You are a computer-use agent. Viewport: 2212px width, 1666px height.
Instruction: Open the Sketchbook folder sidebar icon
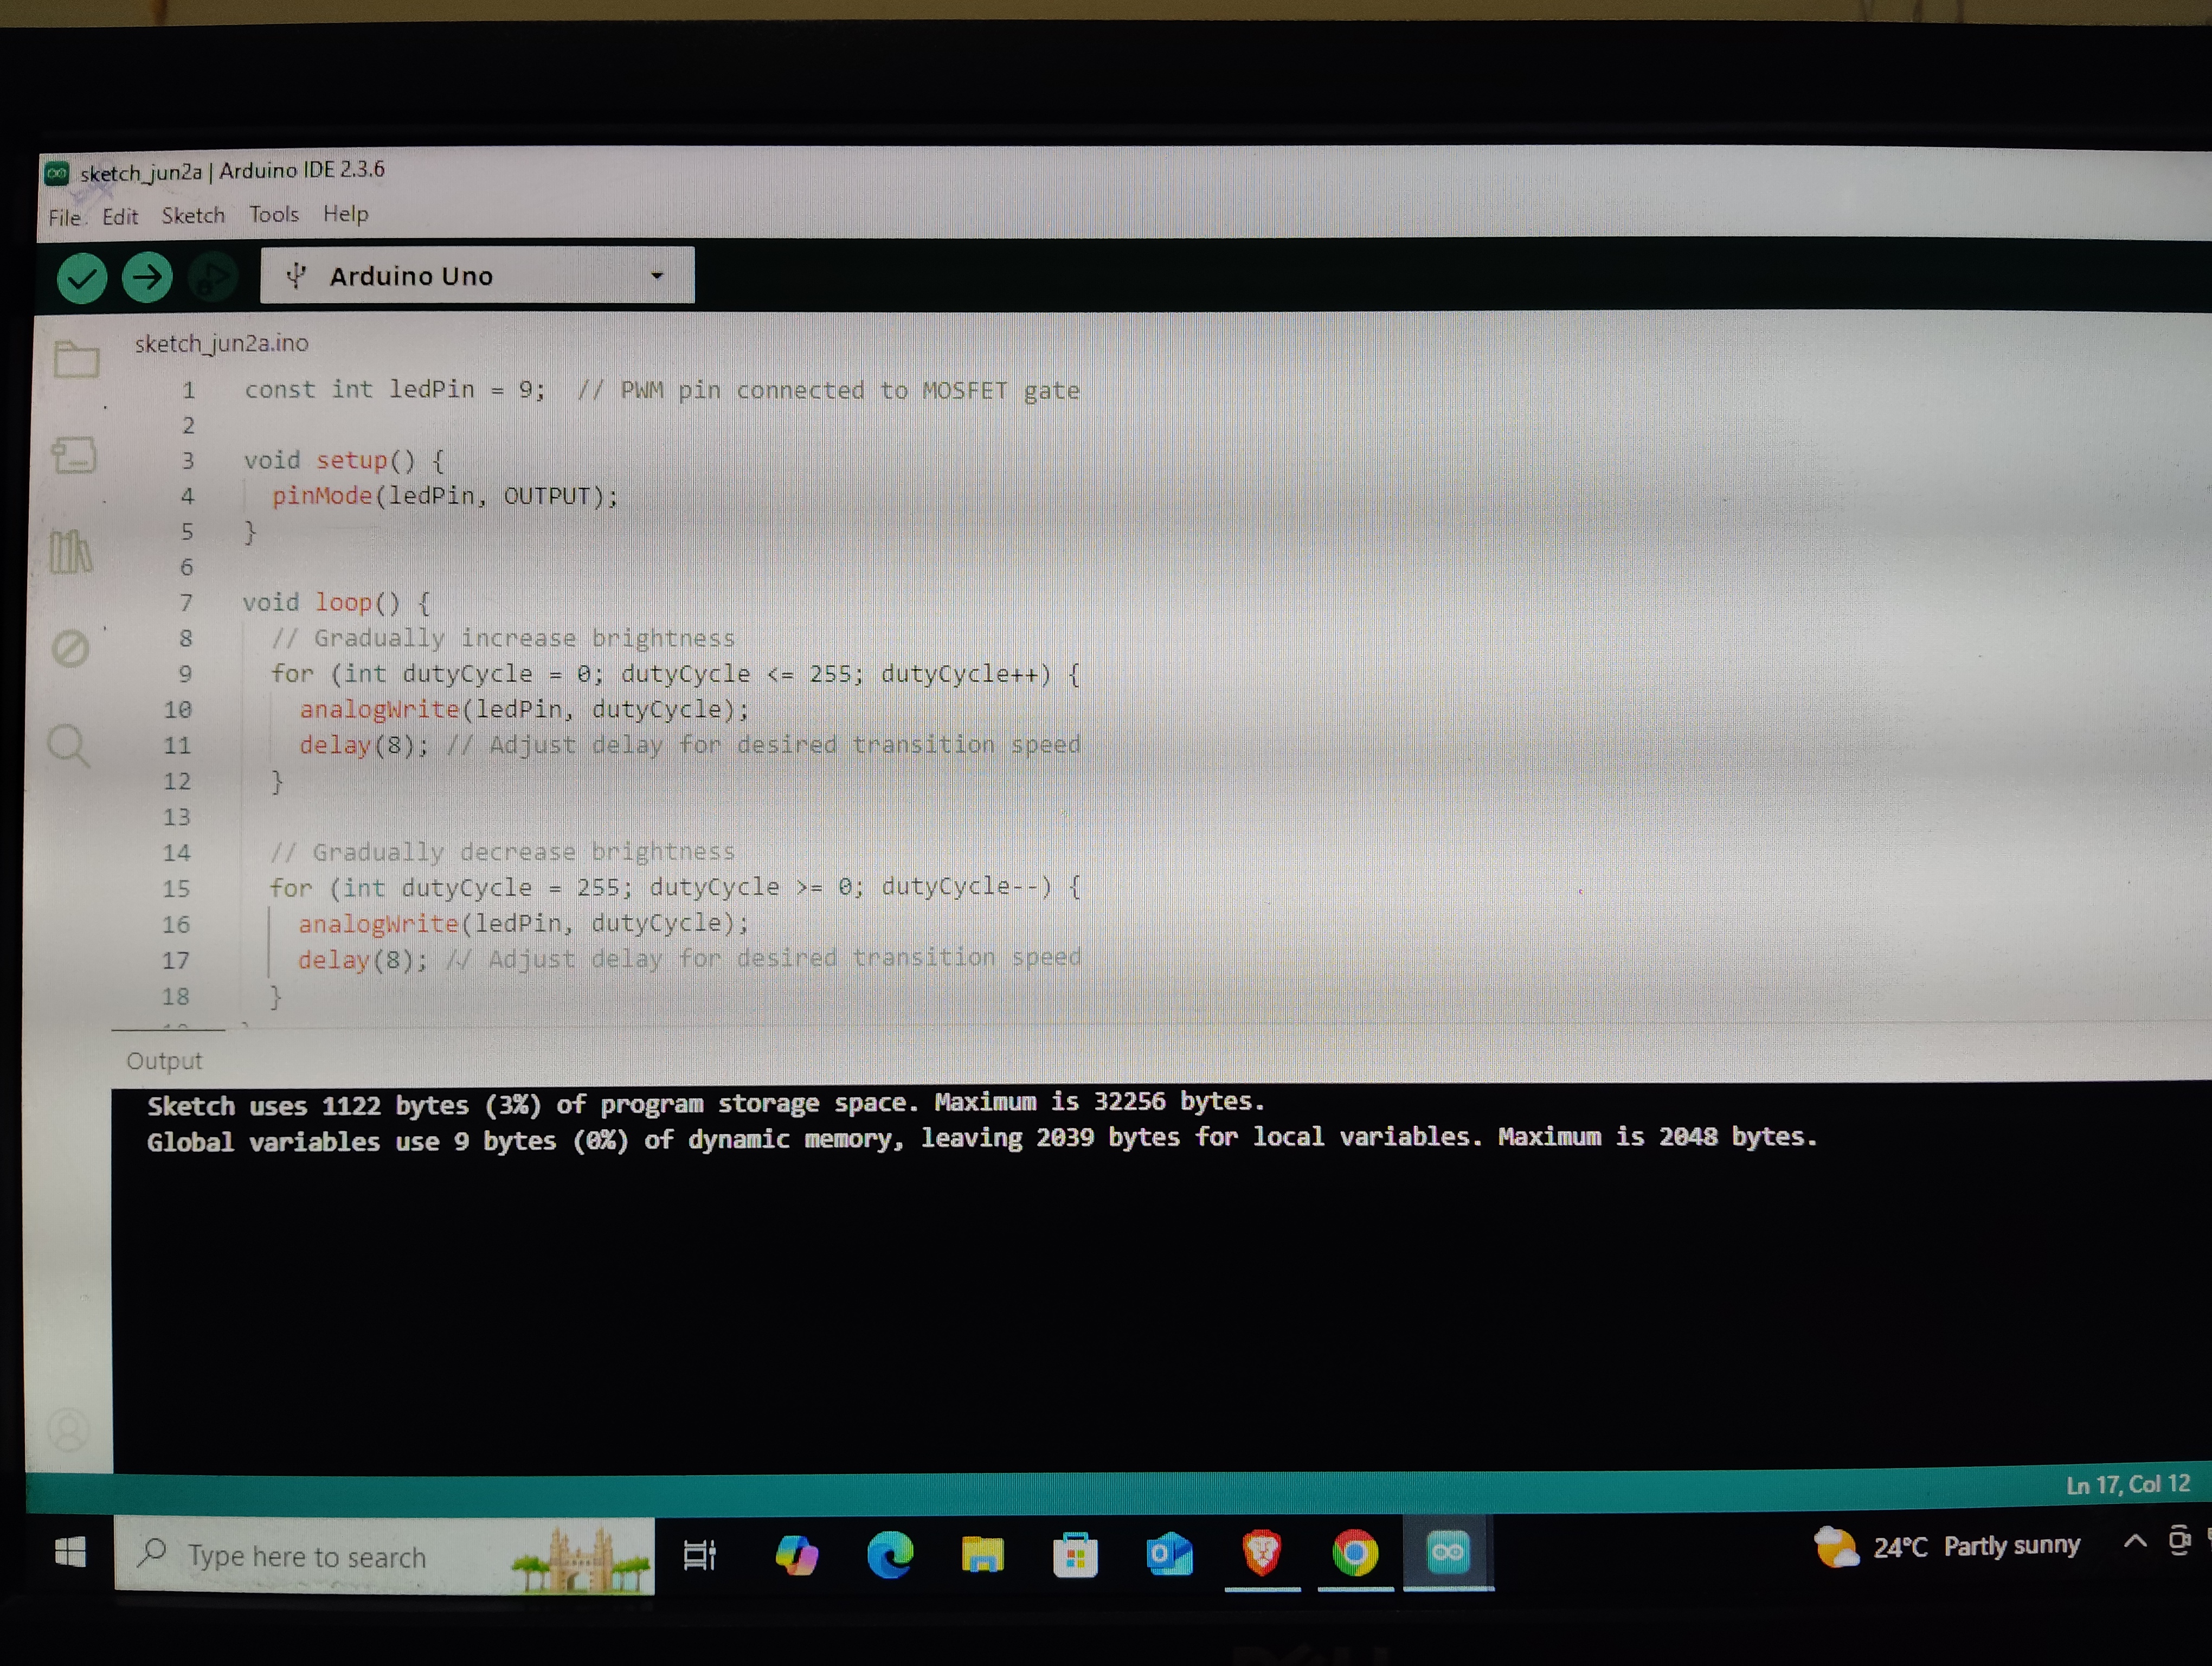76,359
